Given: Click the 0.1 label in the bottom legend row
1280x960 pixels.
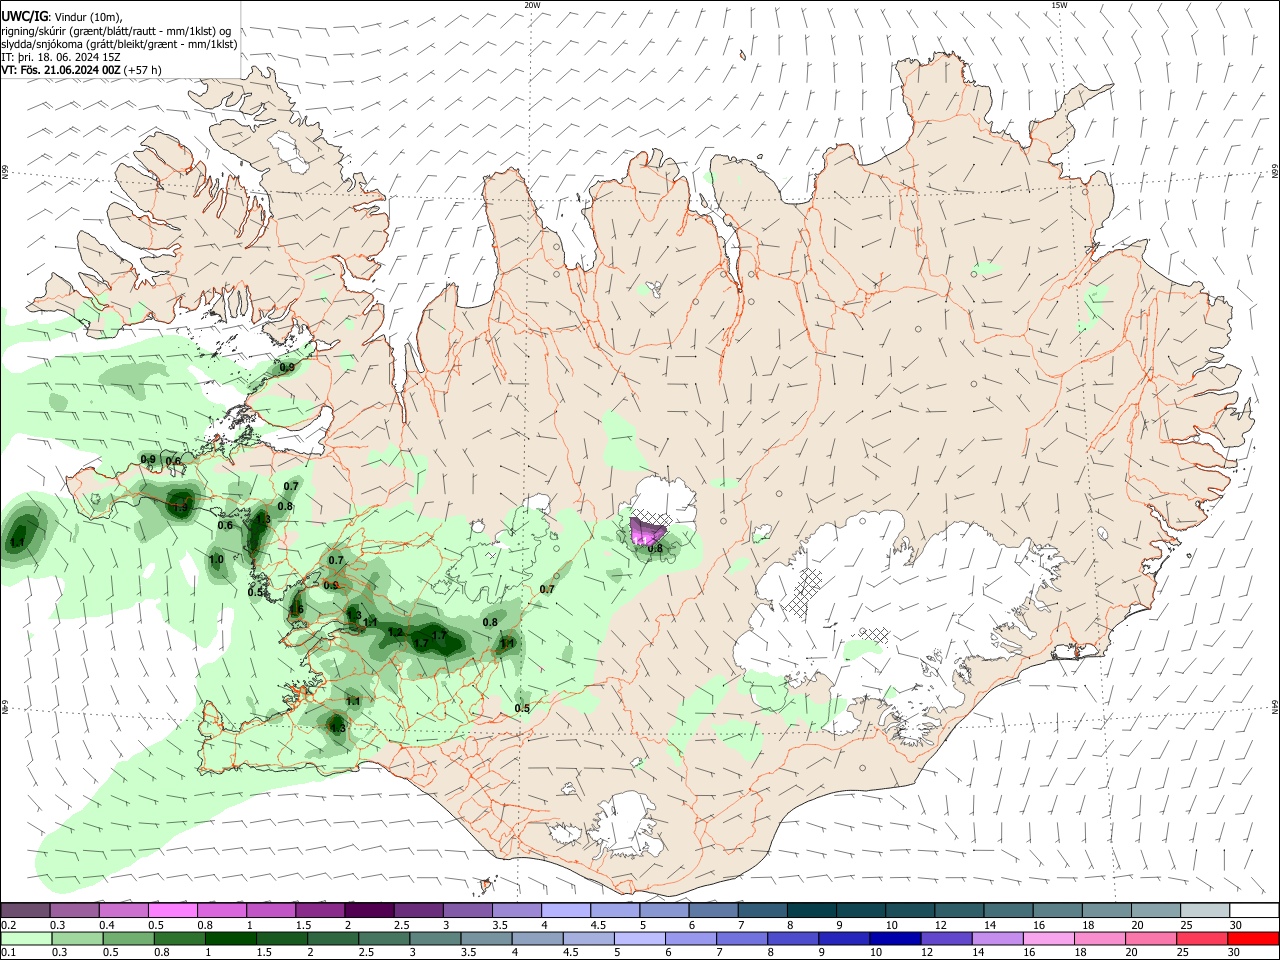Looking at the screenshot, I should tap(8, 953).
